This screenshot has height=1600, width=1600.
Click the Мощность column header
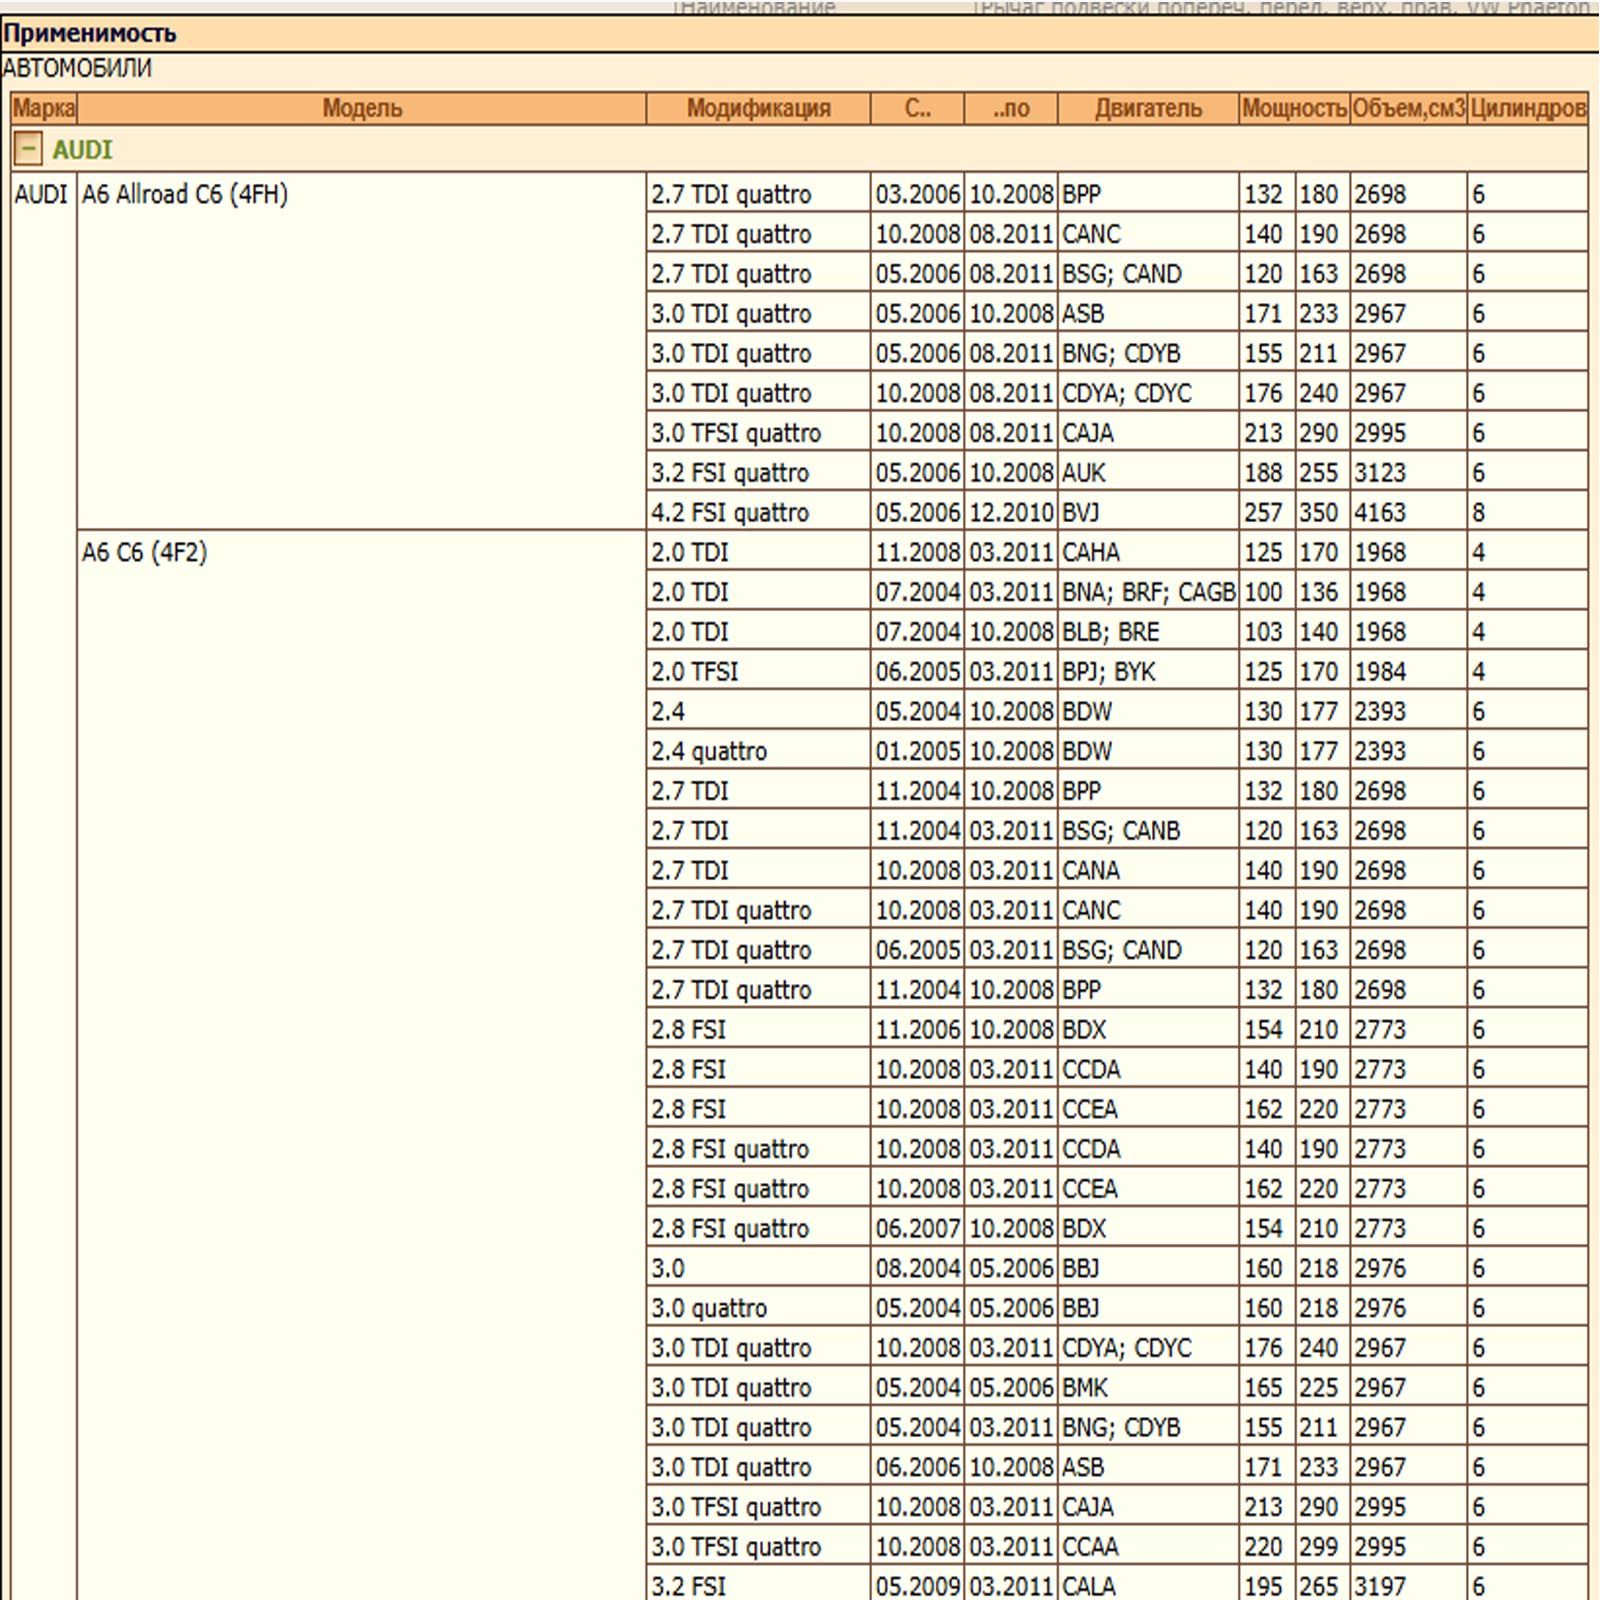pos(1293,108)
